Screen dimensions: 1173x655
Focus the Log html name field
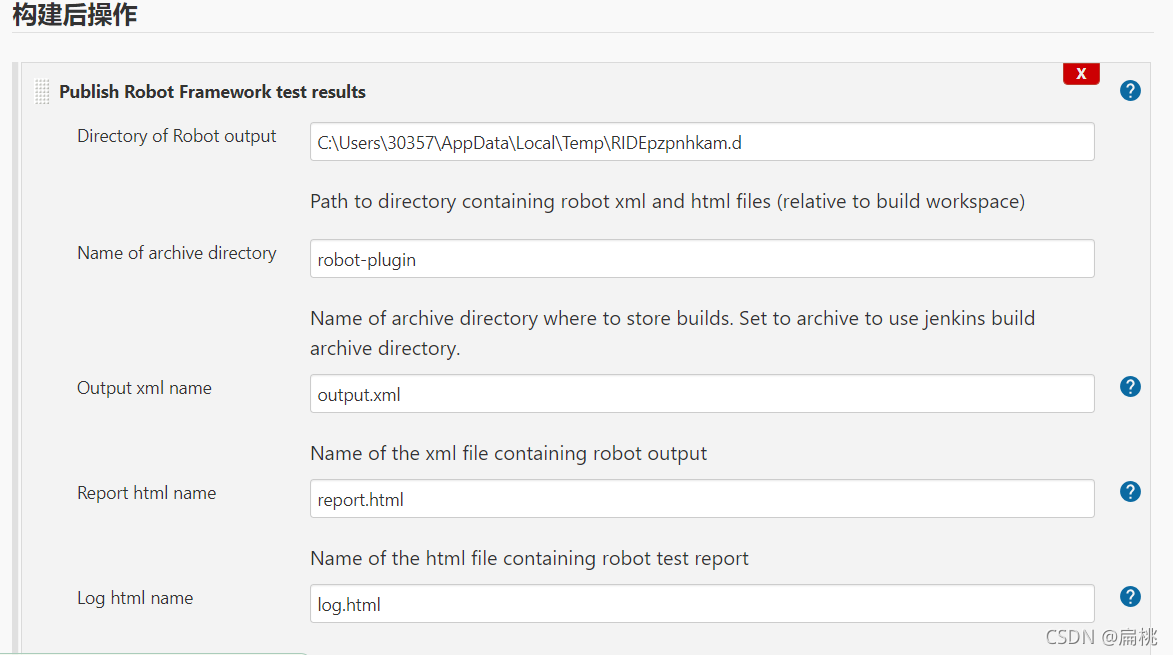(702, 604)
